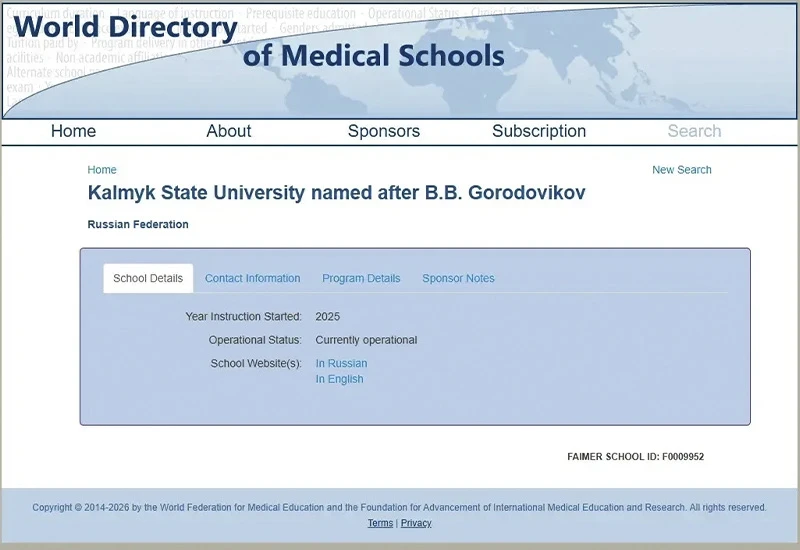Open the About menu item
This screenshot has height=550, width=800.
click(229, 131)
